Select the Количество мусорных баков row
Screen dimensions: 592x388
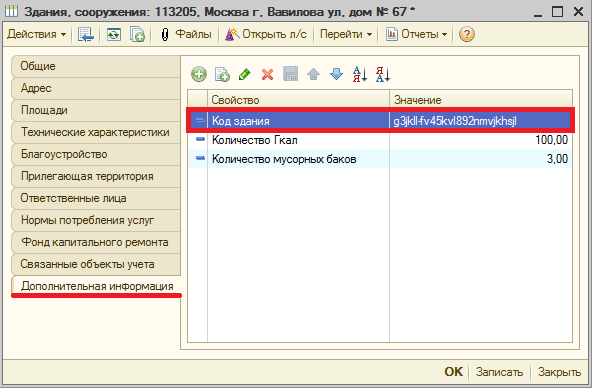pyautogui.click(x=380, y=159)
